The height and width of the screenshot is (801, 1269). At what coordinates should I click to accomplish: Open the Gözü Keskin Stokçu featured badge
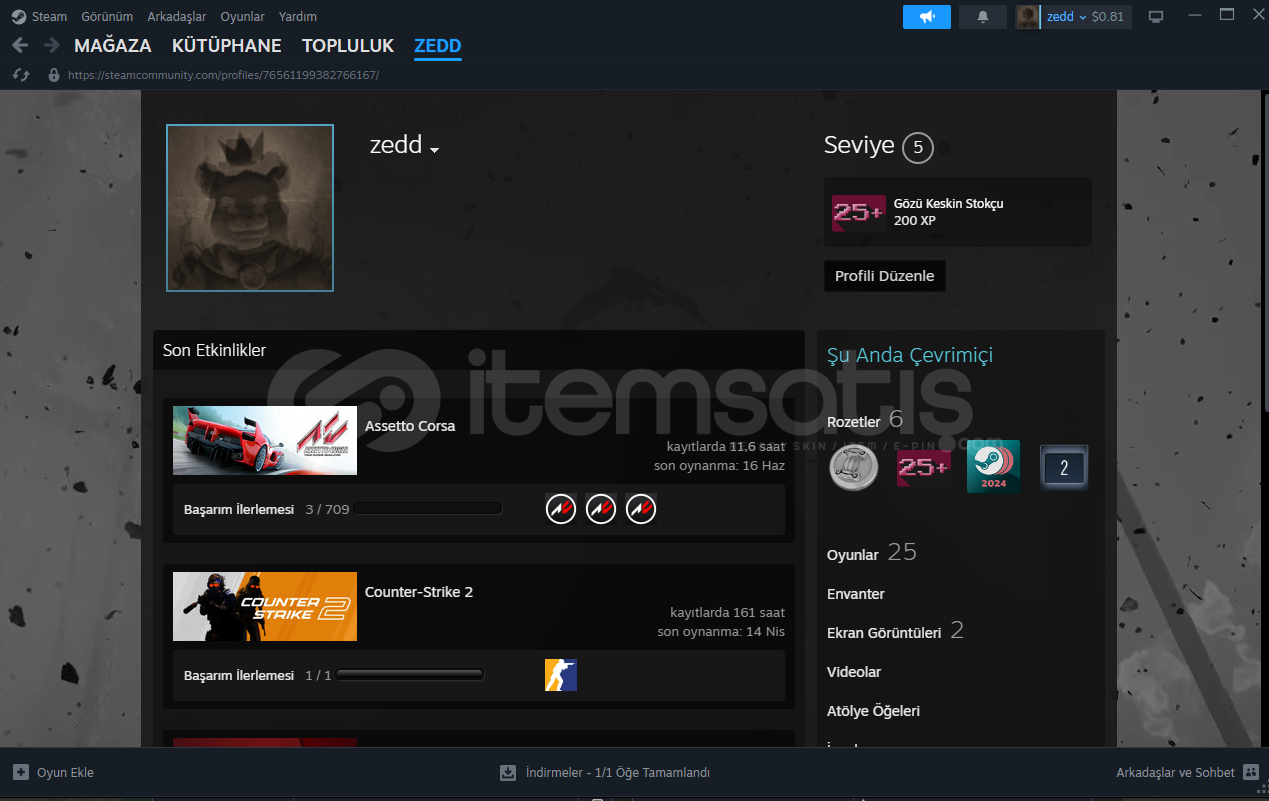[958, 212]
